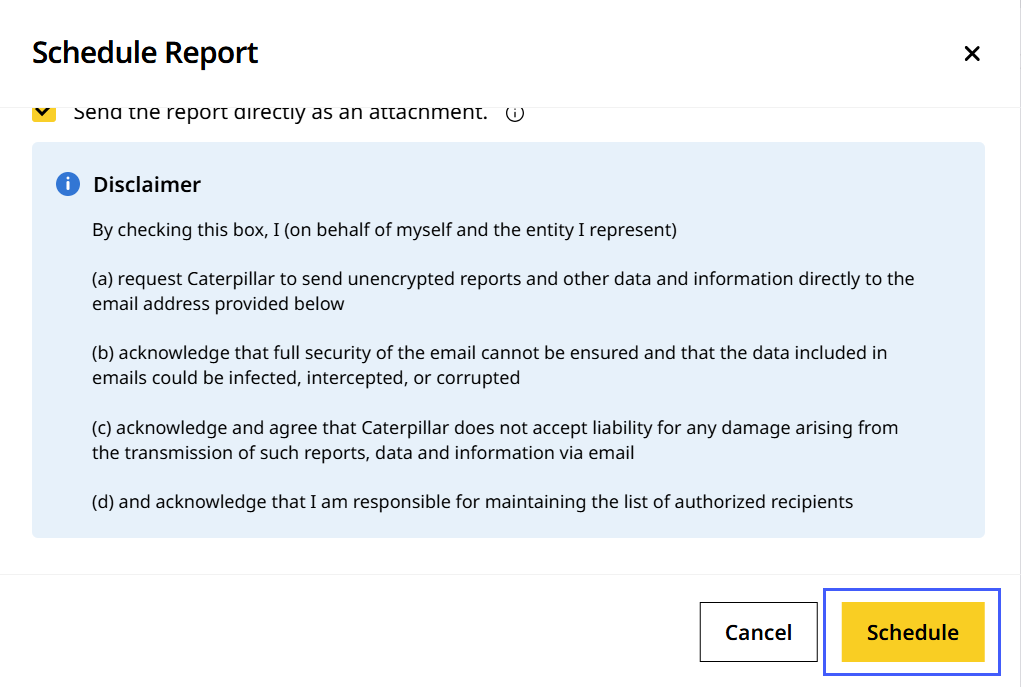Click the 'email address provided below' line
Image resolution: width=1021 pixels, height=687 pixels.
[x=218, y=304]
